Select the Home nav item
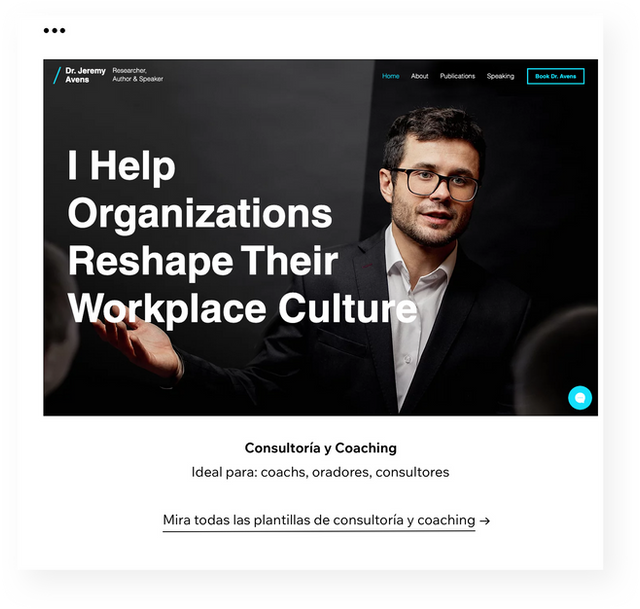This screenshot has width=640, height=609. [x=391, y=76]
